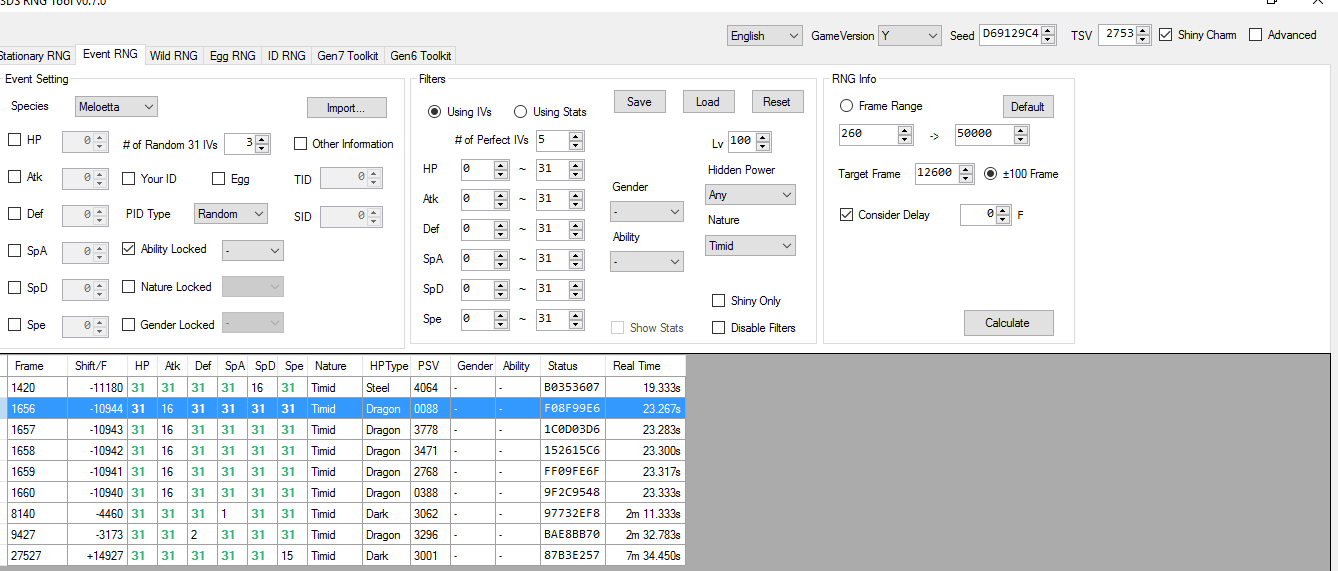Click the Frame Range end field 50000
The height and width of the screenshot is (571, 1338).
983,135
